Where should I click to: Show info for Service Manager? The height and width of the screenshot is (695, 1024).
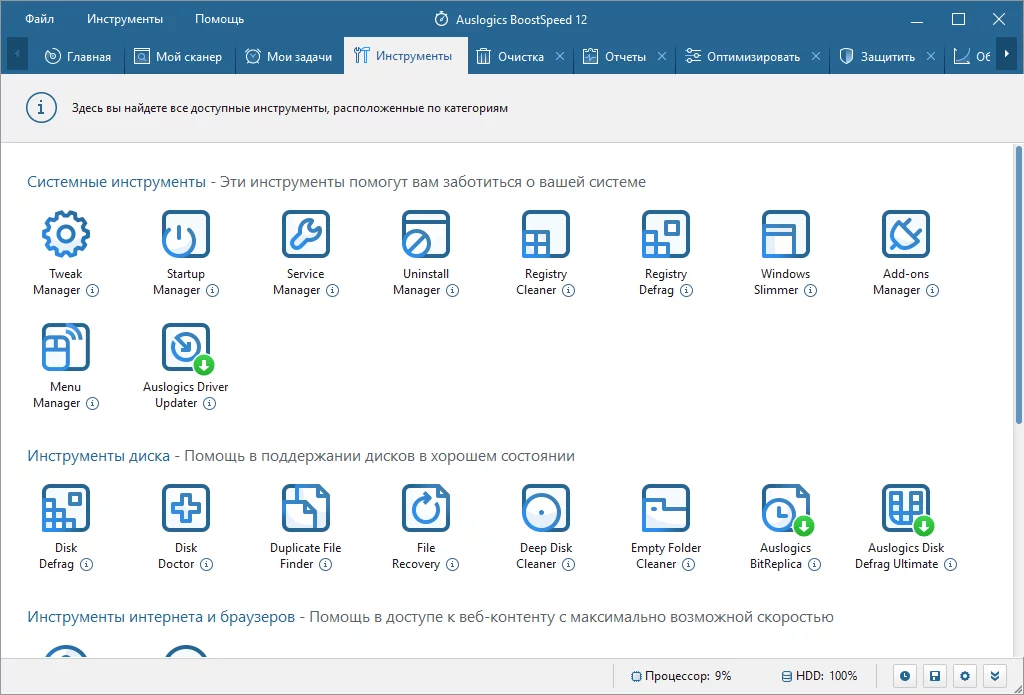click(x=332, y=291)
